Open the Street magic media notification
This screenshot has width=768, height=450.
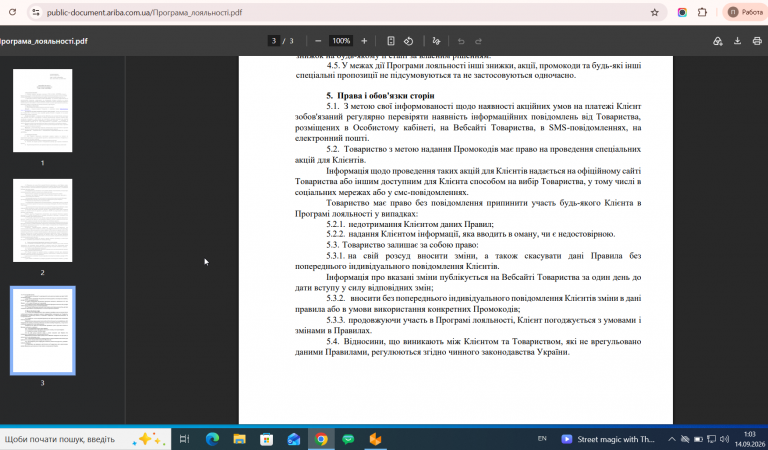pyautogui.click(x=607, y=439)
